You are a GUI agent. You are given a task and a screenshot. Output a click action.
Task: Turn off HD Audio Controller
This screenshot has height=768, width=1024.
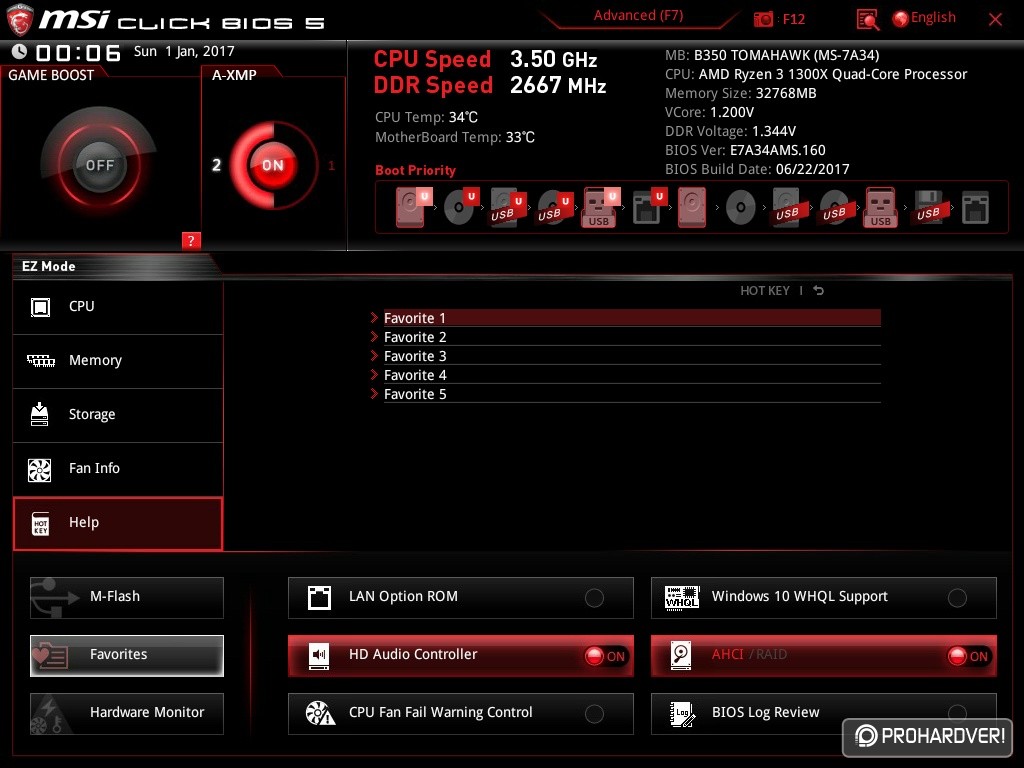tap(605, 656)
